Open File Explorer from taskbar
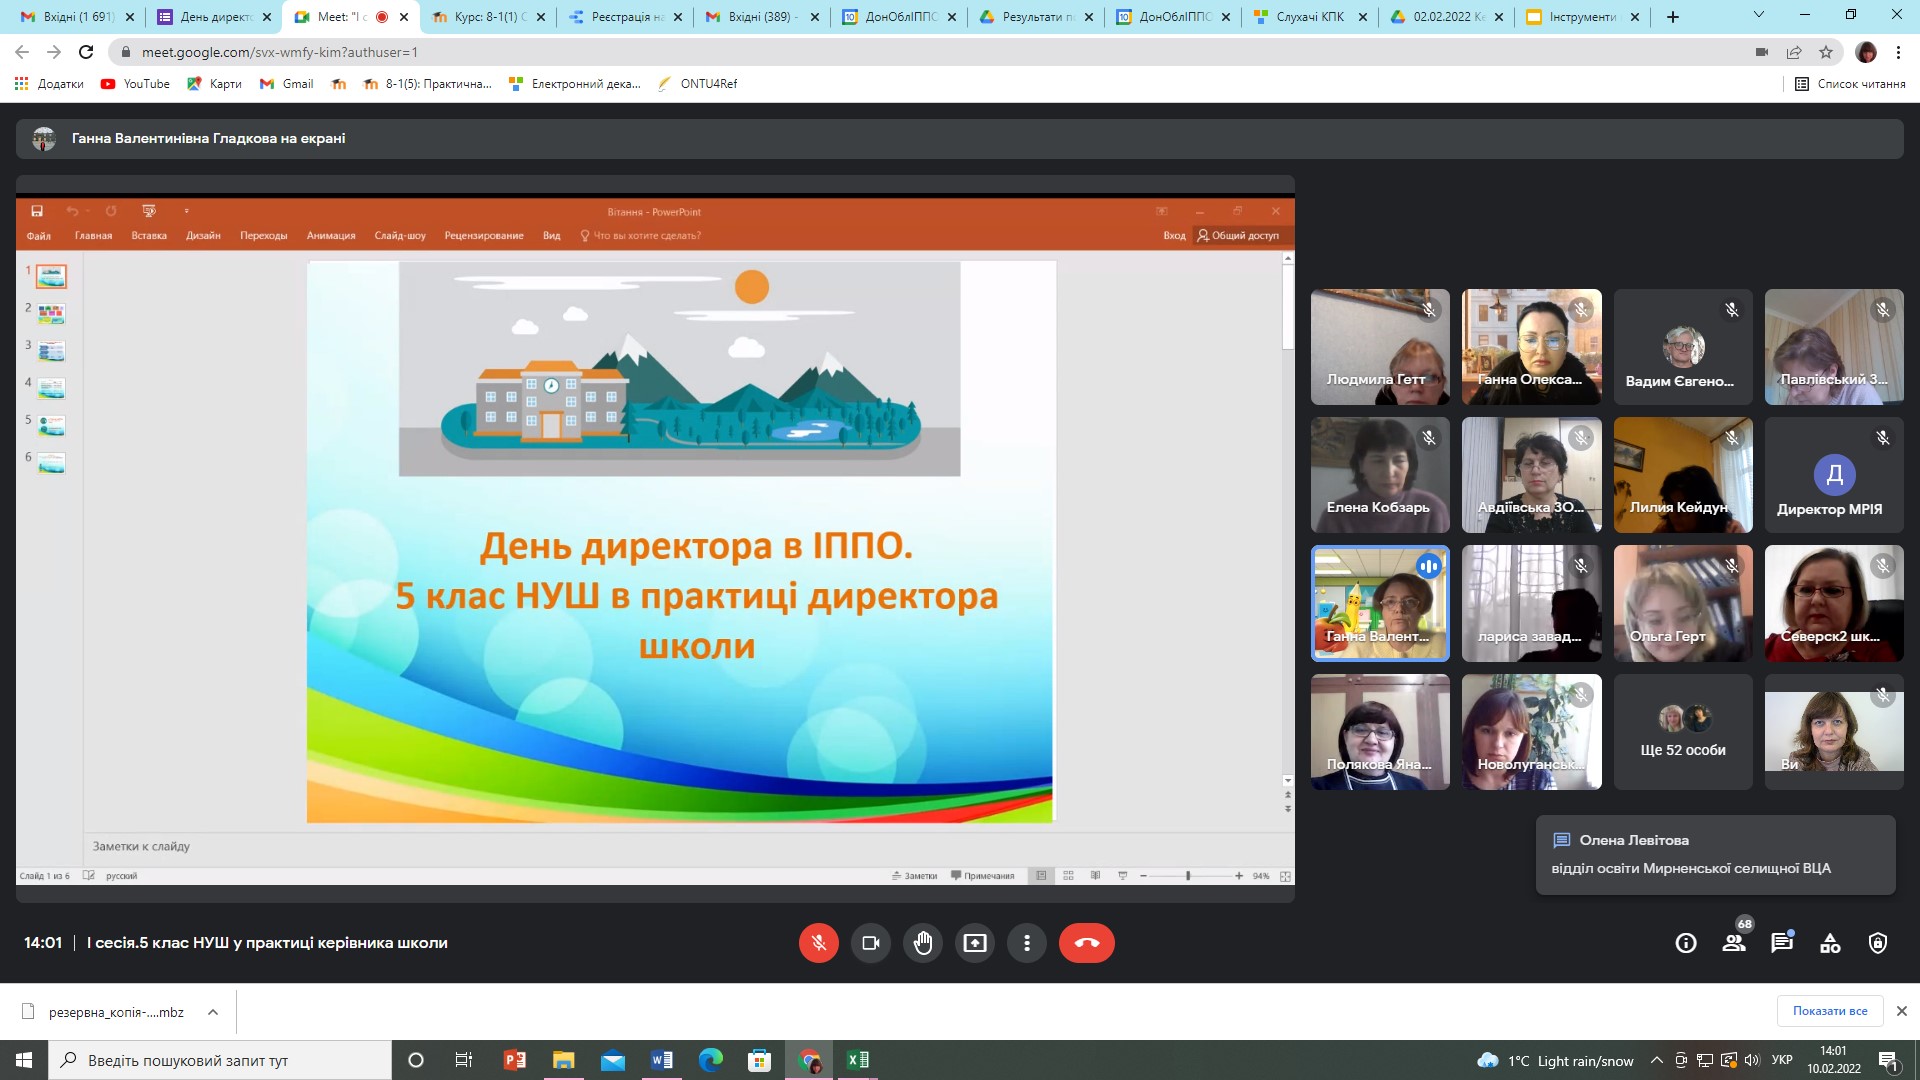This screenshot has width=1920, height=1080. [x=564, y=1060]
